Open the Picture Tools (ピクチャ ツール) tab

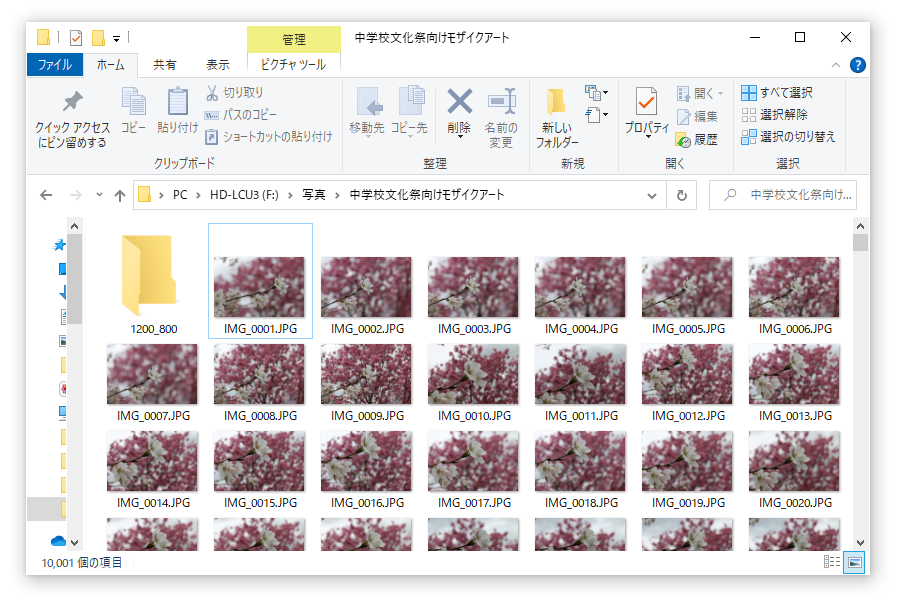(x=293, y=65)
